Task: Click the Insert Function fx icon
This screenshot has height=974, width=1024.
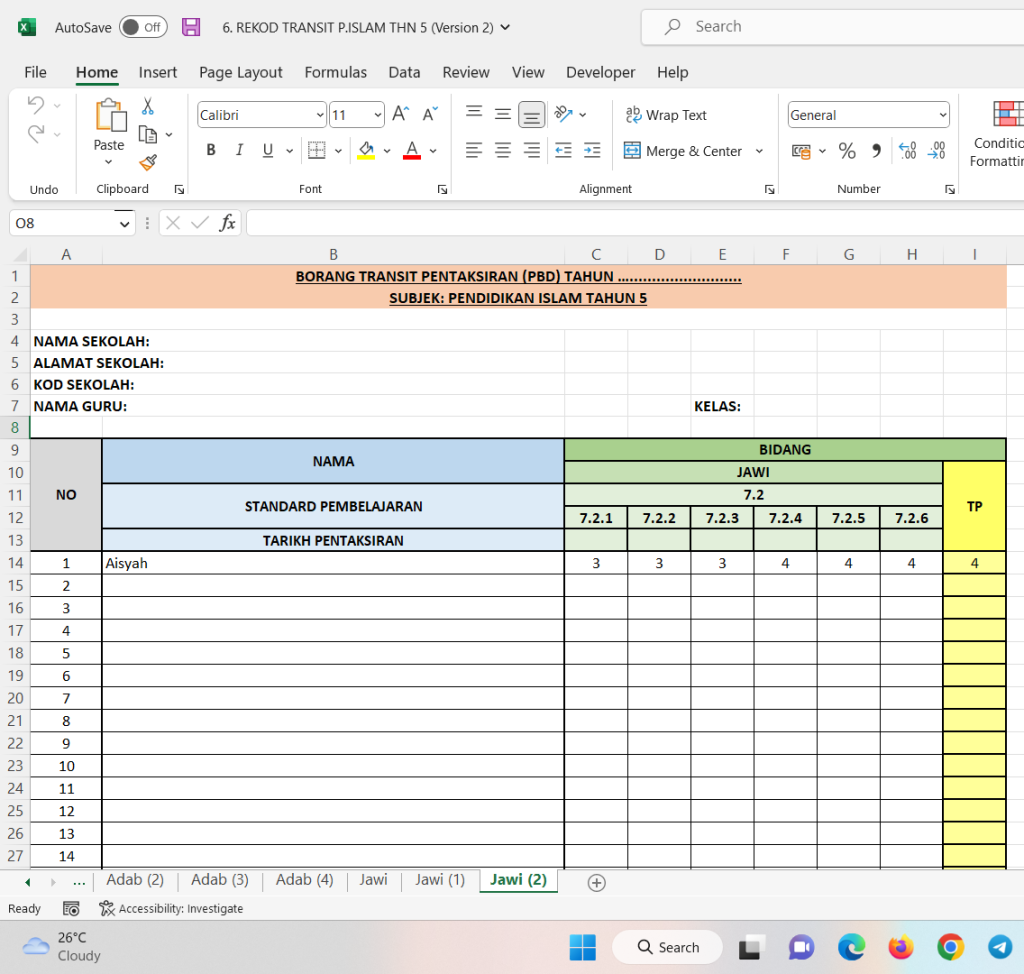Action: pyautogui.click(x=228, y=223)
